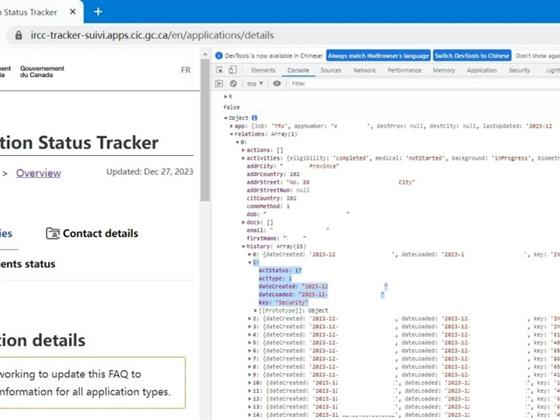The height and width of the screenshot is (420, 560).
Task: Switch to the Network tab
Action: click(364, 70)
